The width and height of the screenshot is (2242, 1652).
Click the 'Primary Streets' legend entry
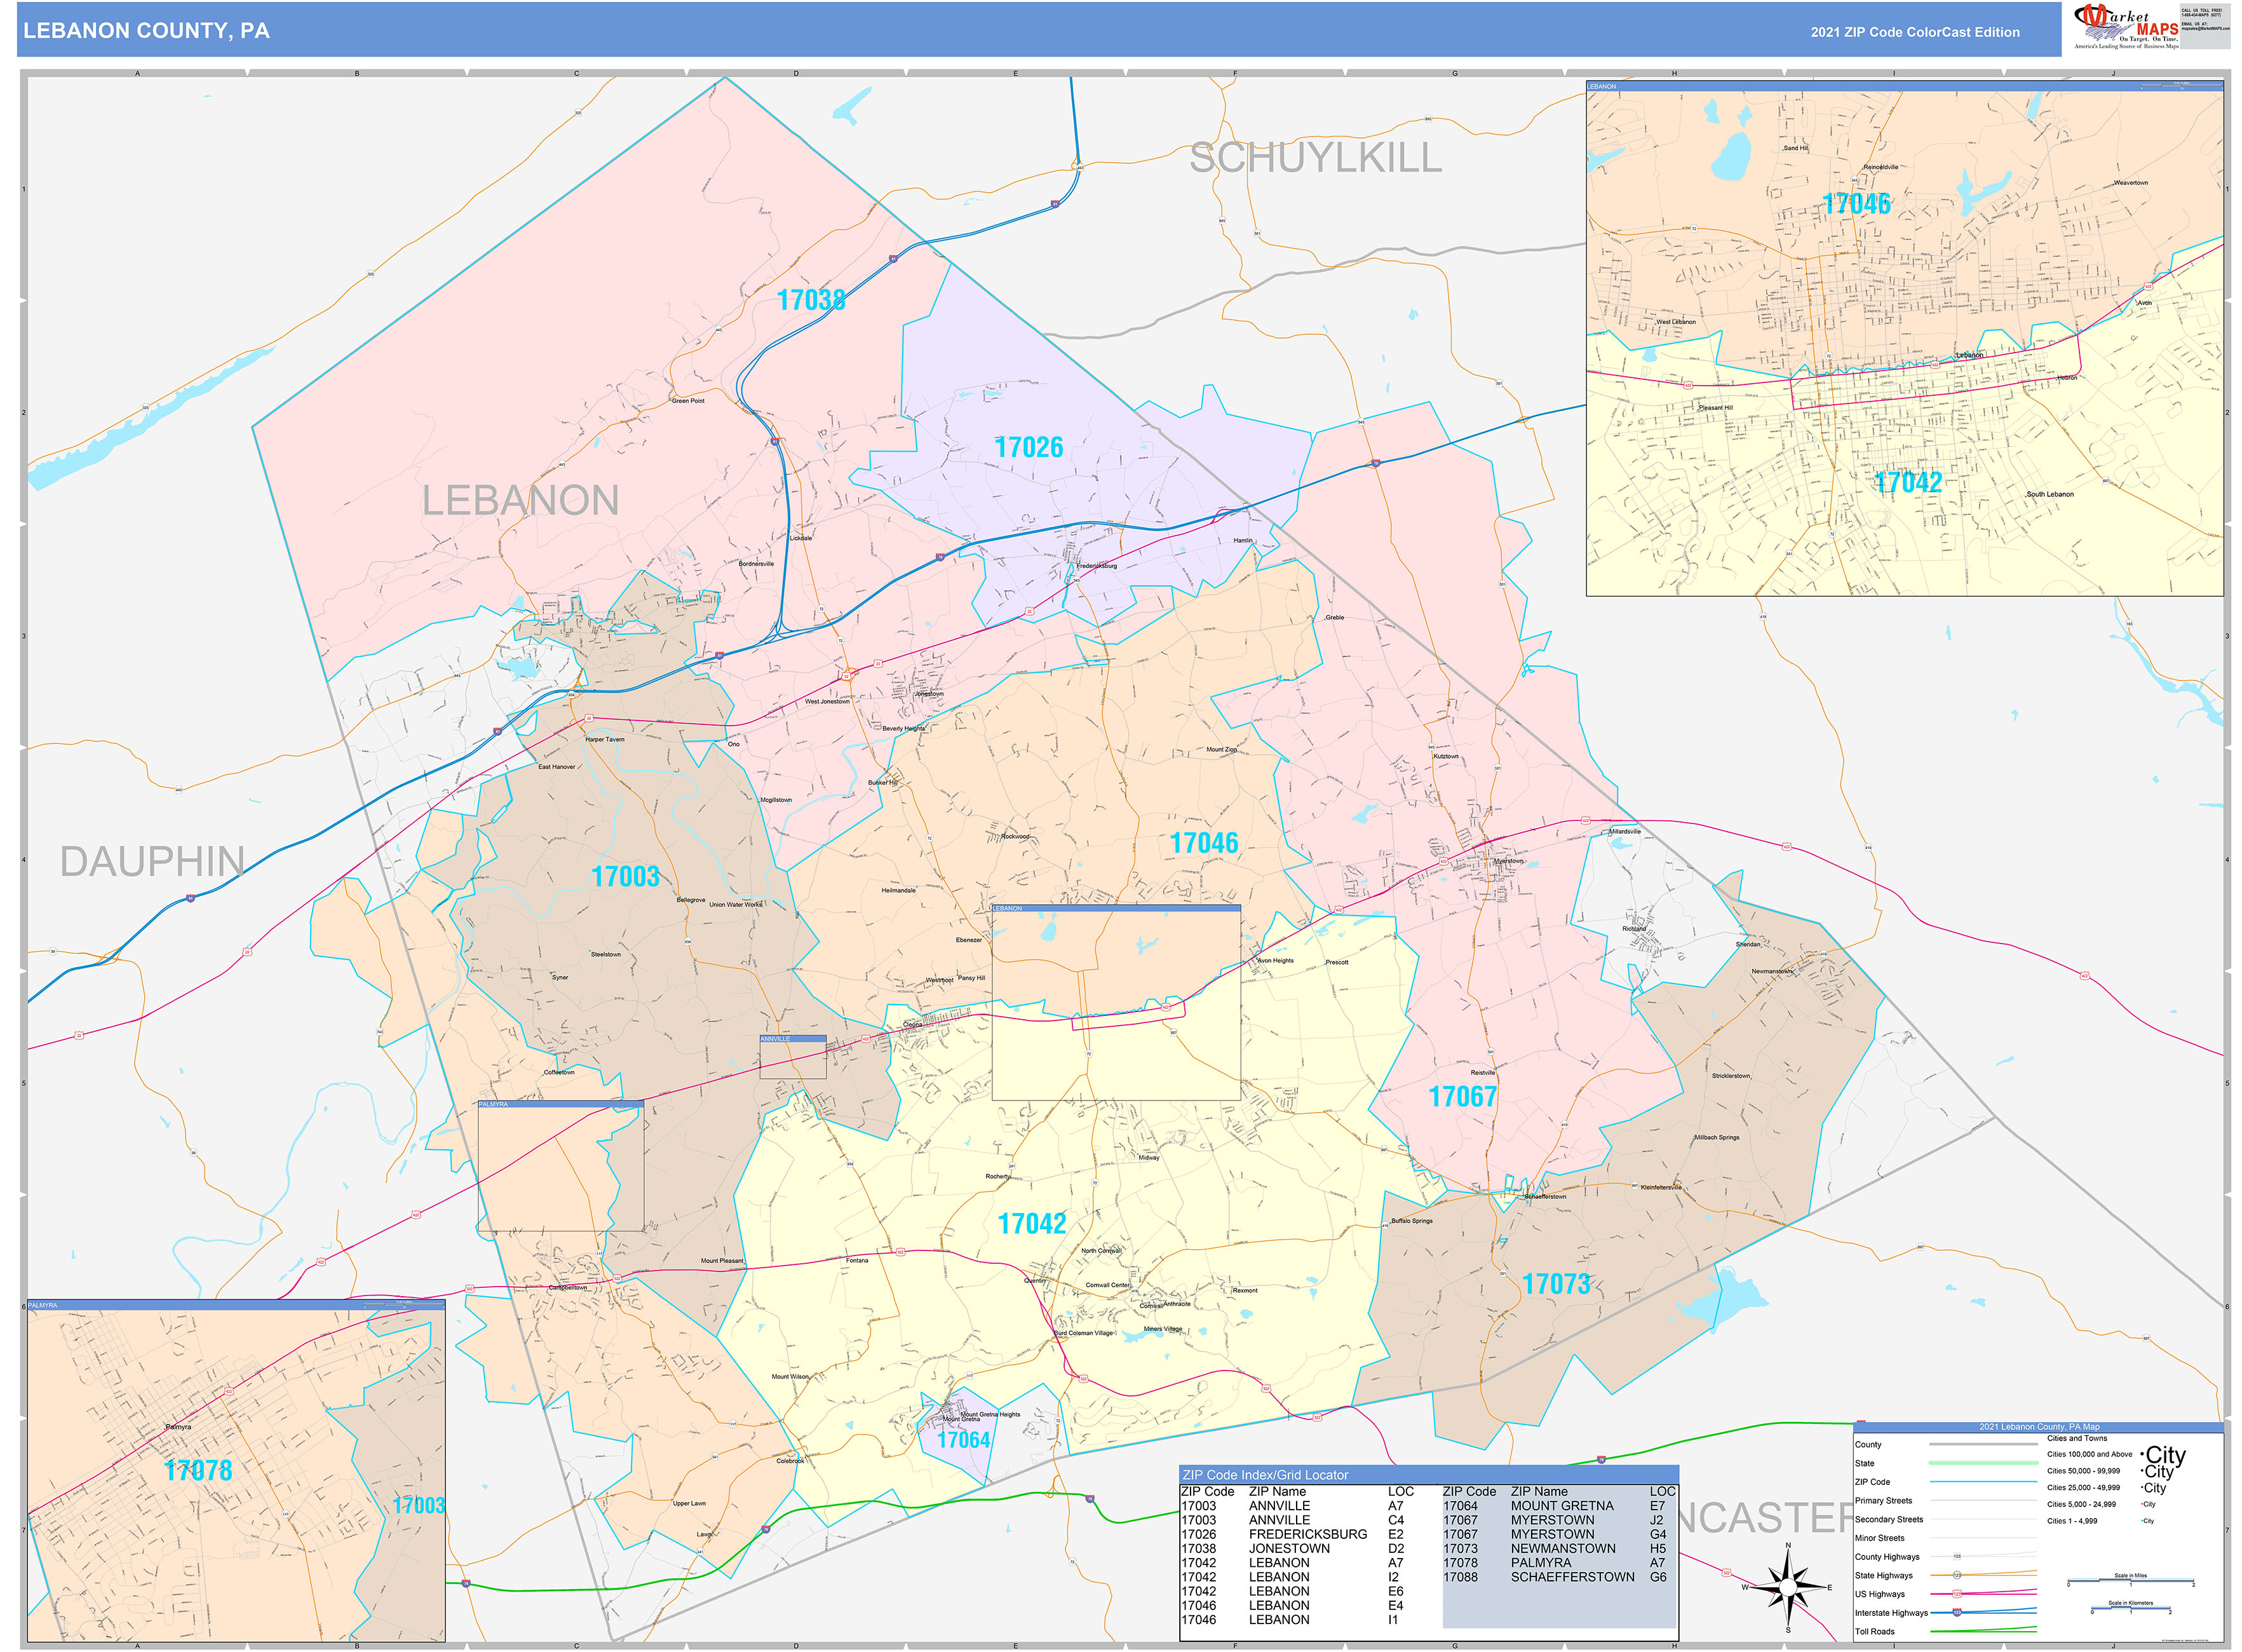(x=1883, y=1501)
